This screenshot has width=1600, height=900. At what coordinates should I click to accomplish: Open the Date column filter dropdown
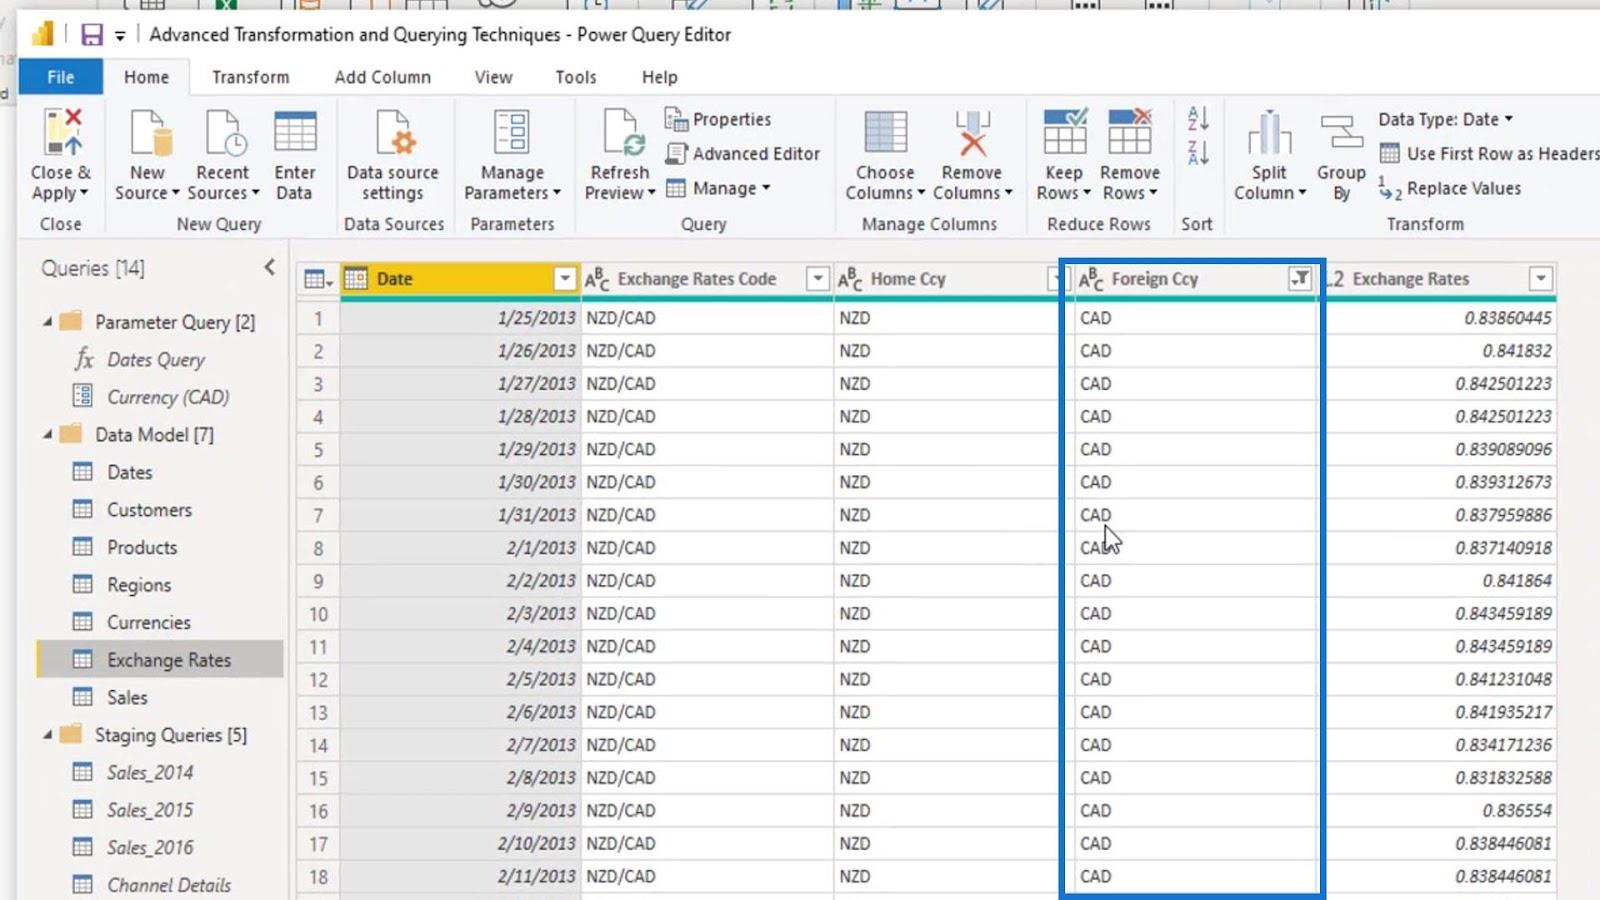point(565,279)
